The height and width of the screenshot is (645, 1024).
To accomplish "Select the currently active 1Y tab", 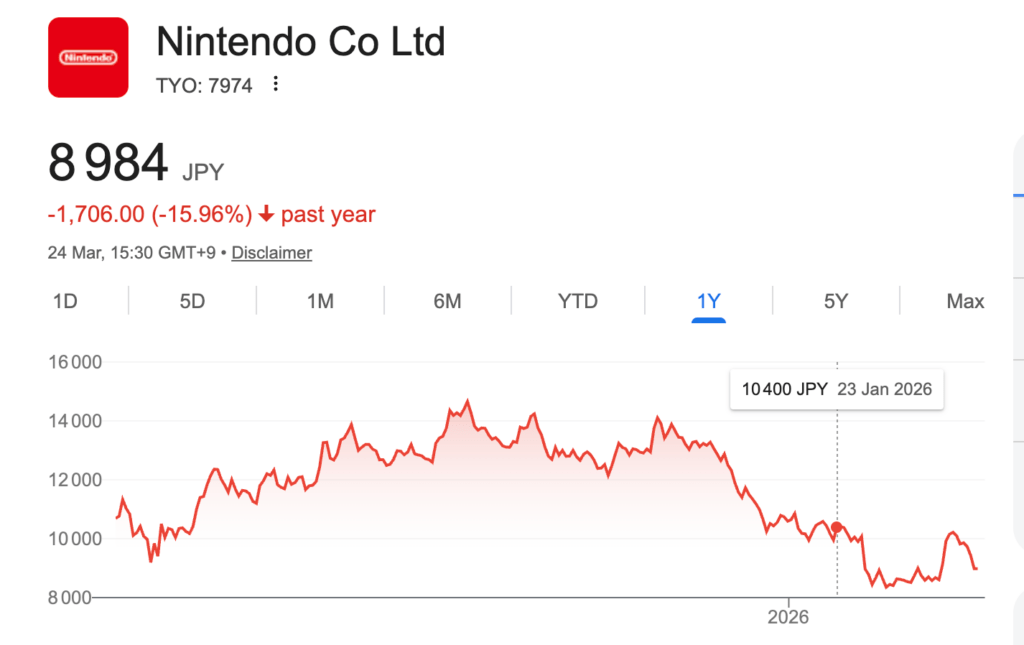I will pos(708,301).
